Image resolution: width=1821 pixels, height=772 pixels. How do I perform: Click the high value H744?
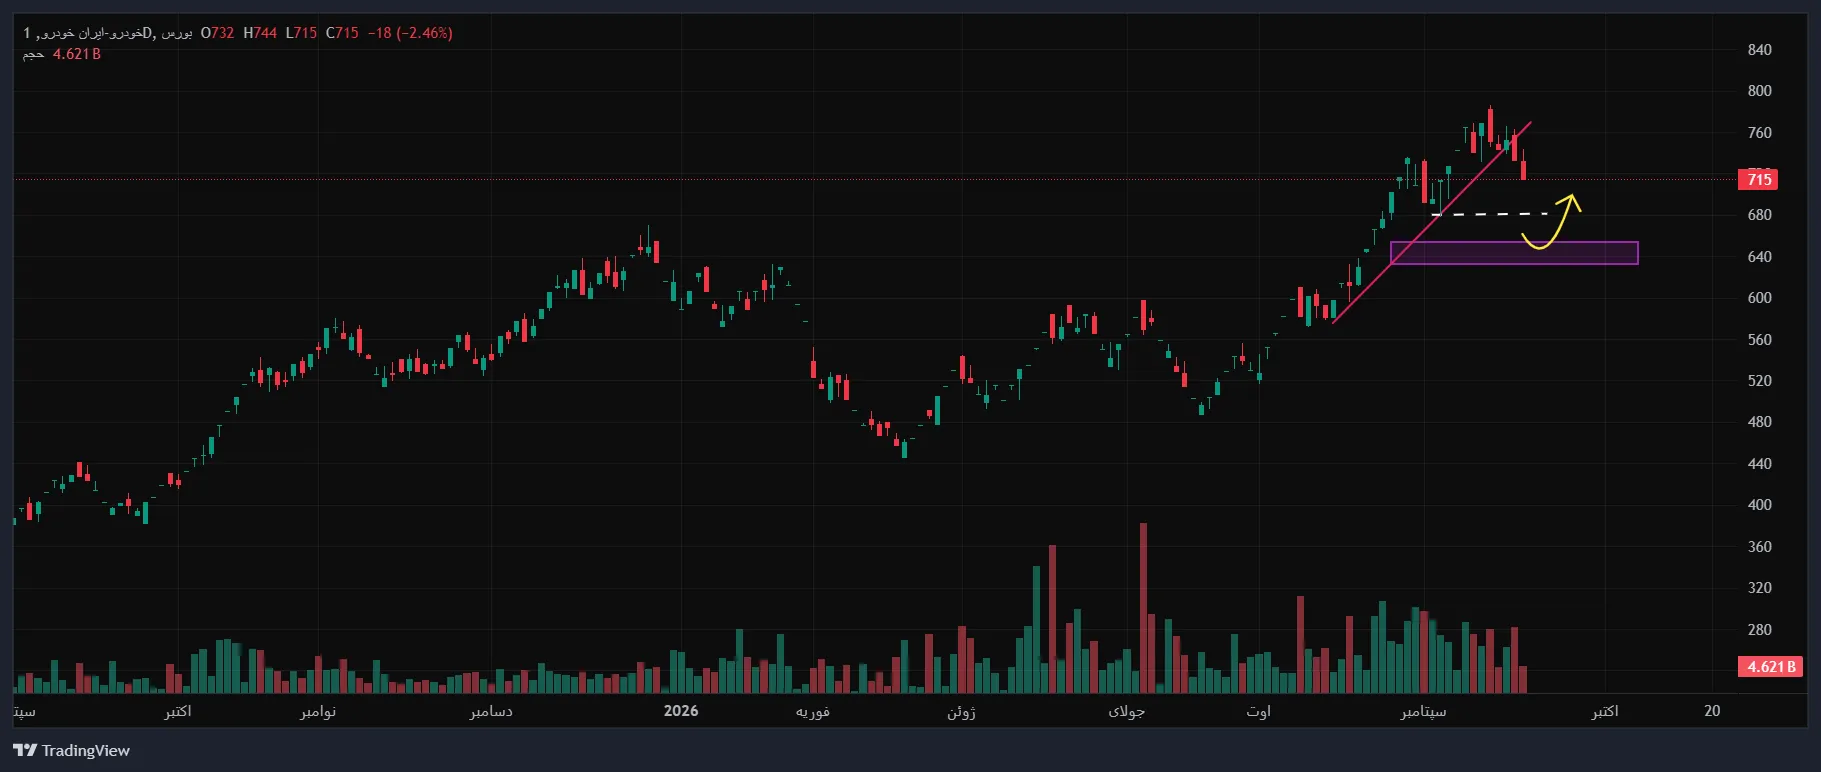(260, 33)
